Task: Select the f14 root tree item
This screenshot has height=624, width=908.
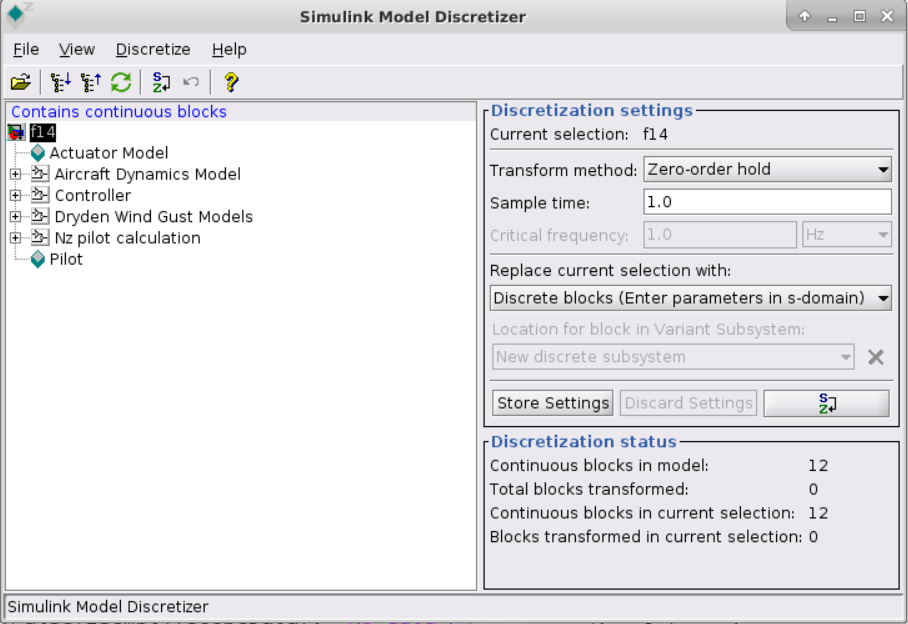Action: [x=43, y=133]
